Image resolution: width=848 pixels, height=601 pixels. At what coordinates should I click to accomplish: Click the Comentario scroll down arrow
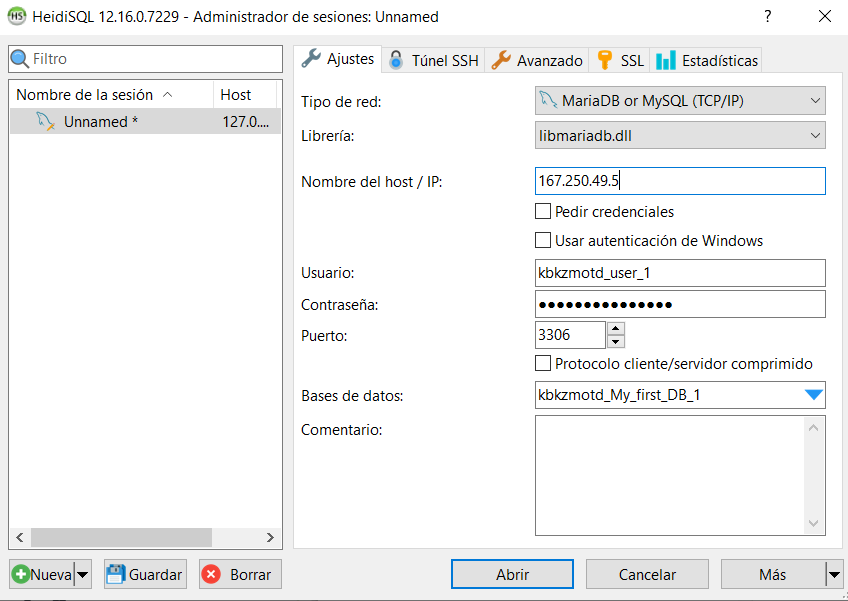[x=813, y=523]
